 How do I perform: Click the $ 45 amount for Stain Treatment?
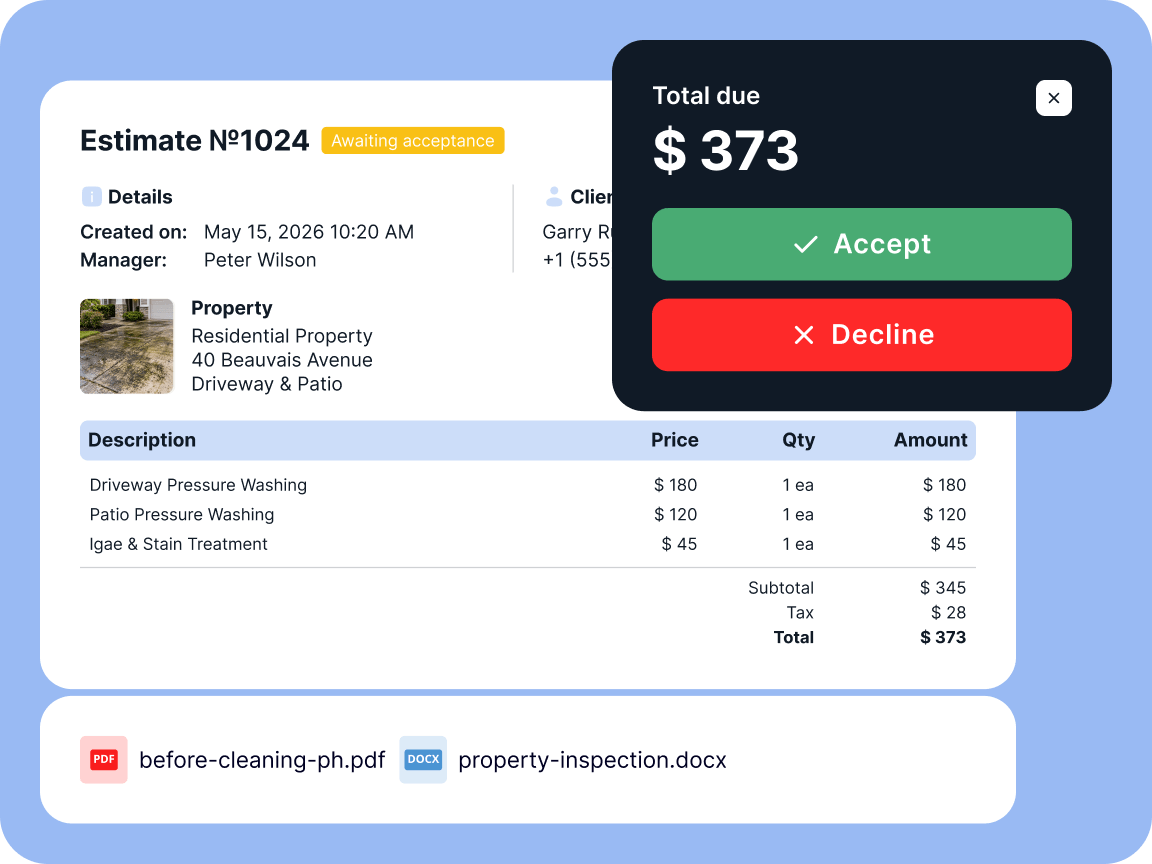click(x=948, y=544)
